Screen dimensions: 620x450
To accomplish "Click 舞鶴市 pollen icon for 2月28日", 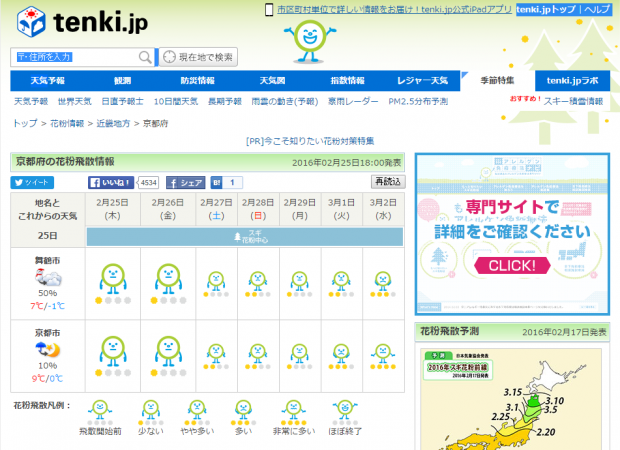I will click(258, 281).
